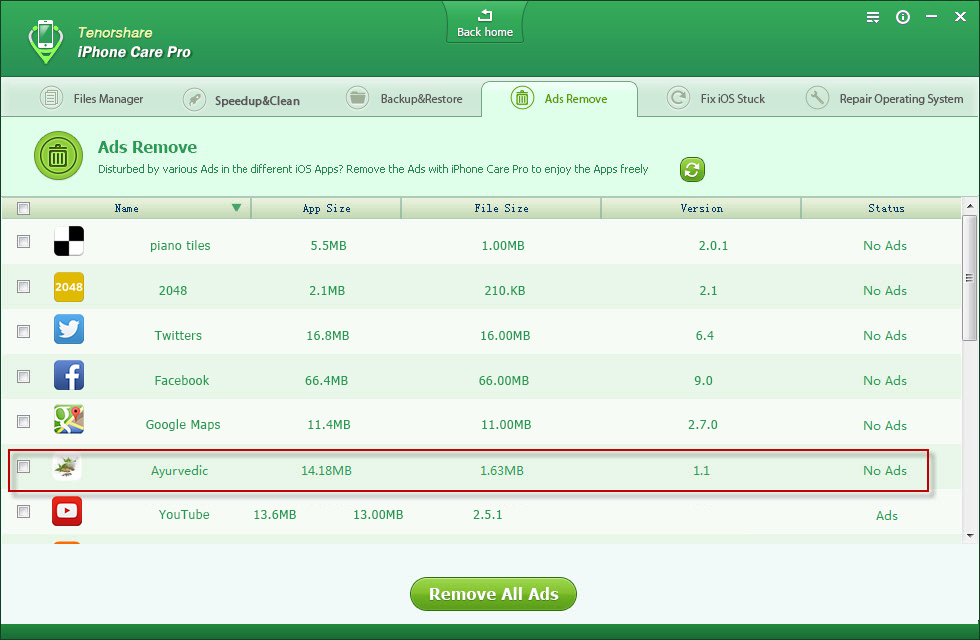Viewport: 980px width, 640px height.
Task: Click the 2048 app icon
Action: click(69, 287)
